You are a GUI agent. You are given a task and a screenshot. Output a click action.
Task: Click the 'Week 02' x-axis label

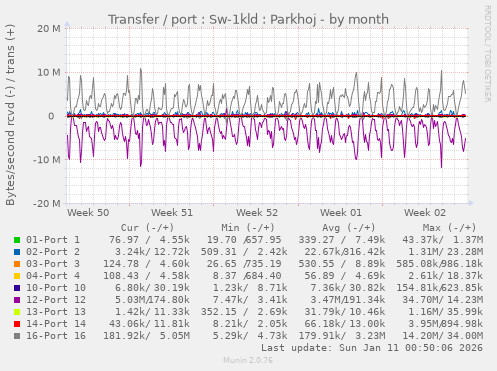(x=425, y=213)
